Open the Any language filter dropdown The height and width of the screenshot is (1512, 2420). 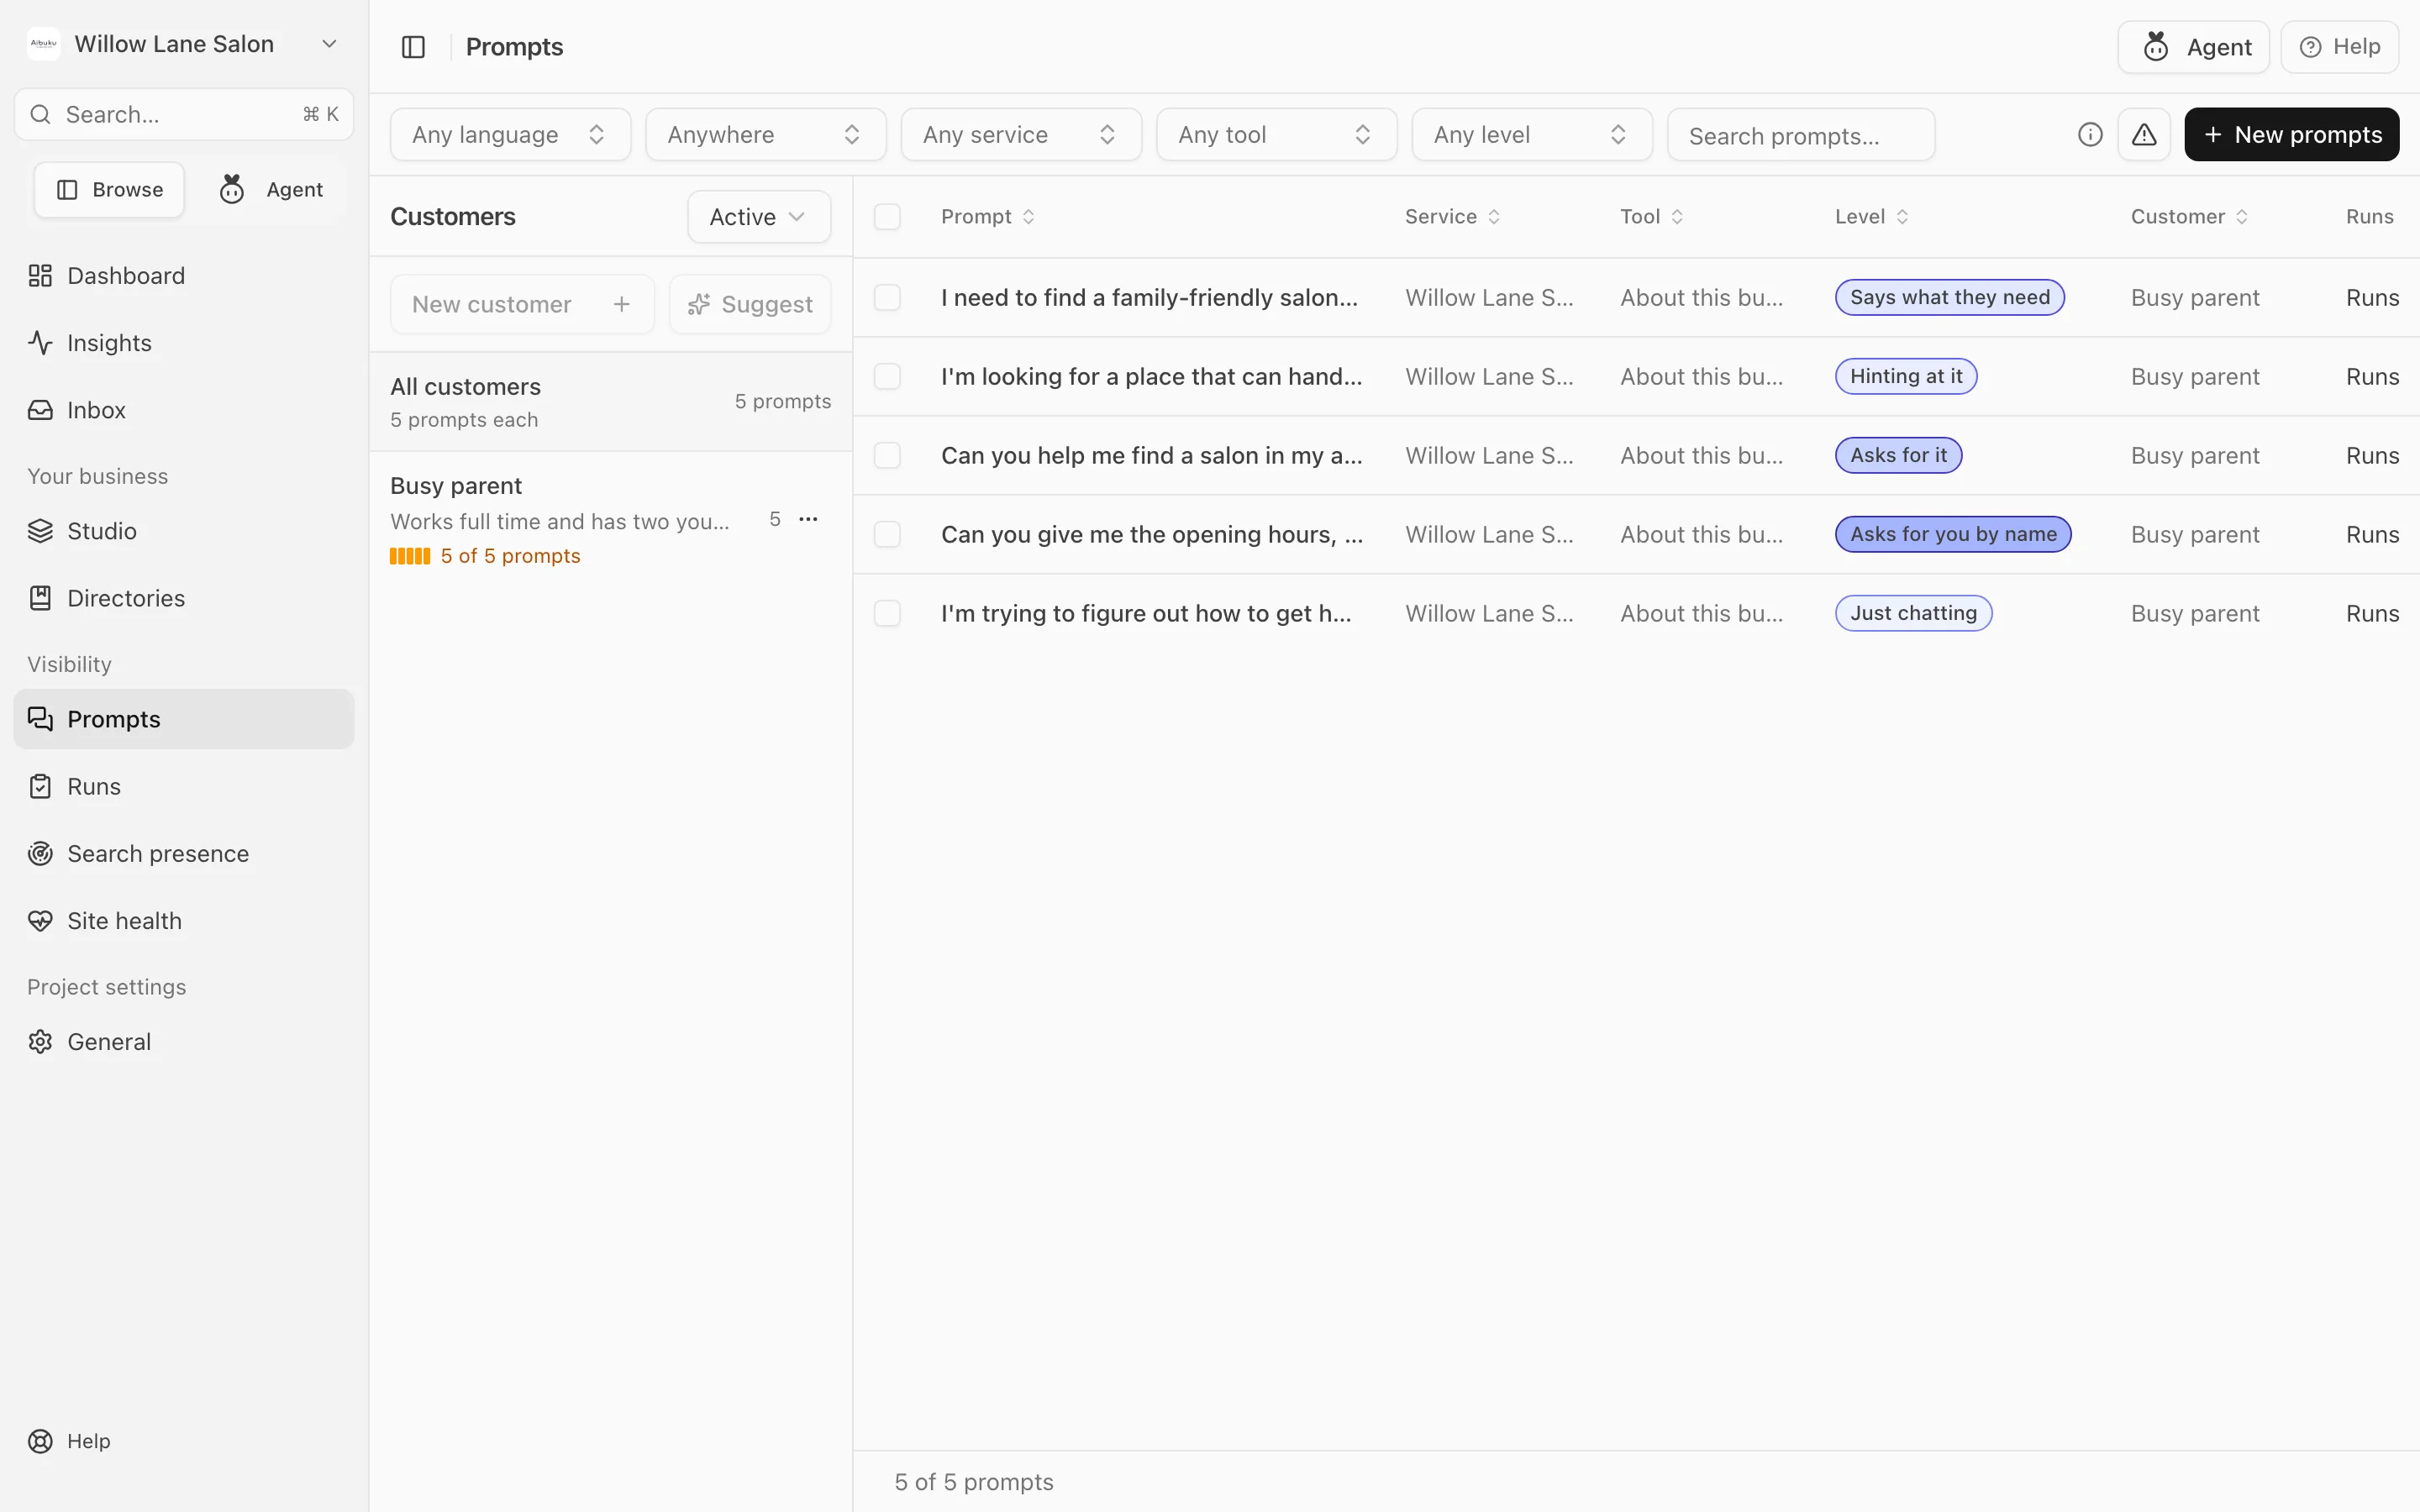click(x=510, y=134)
